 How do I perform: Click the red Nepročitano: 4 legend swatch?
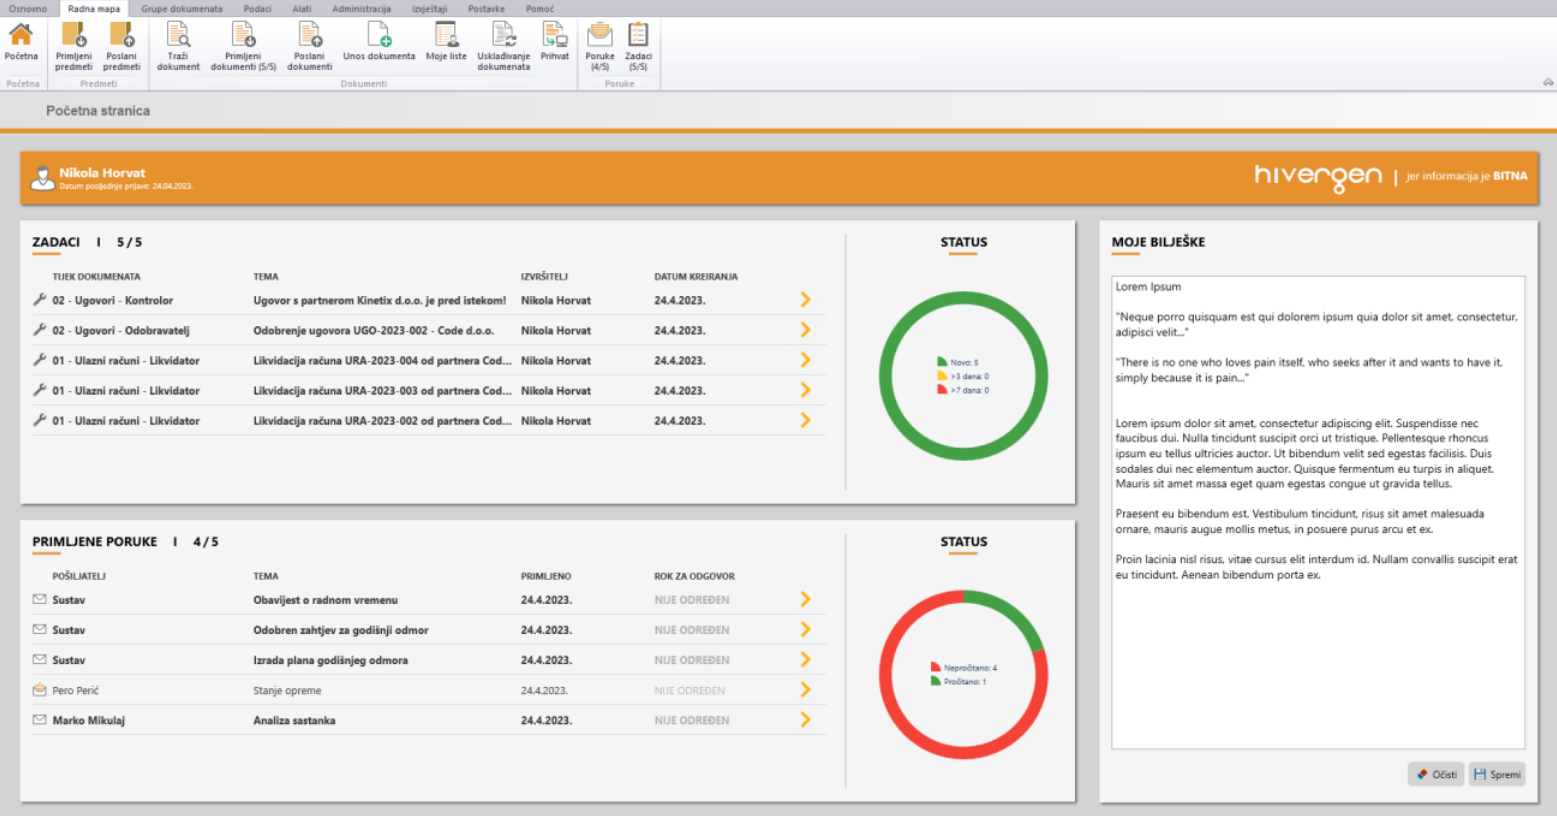coord(936,667)
